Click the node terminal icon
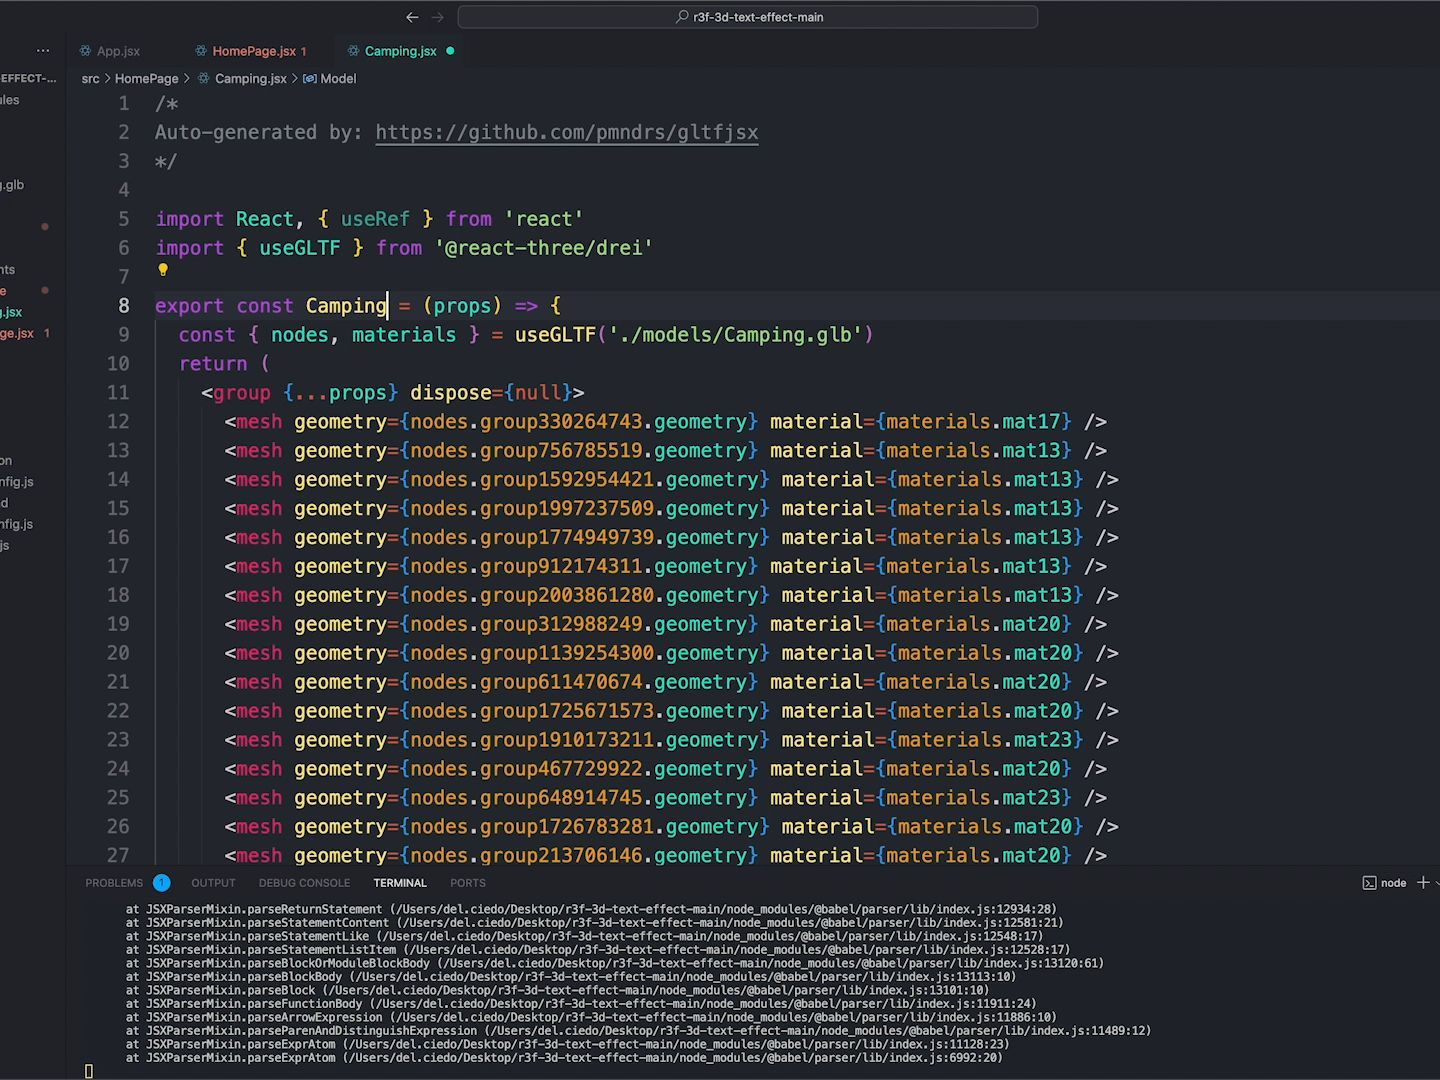 [x=1369, y=883]
